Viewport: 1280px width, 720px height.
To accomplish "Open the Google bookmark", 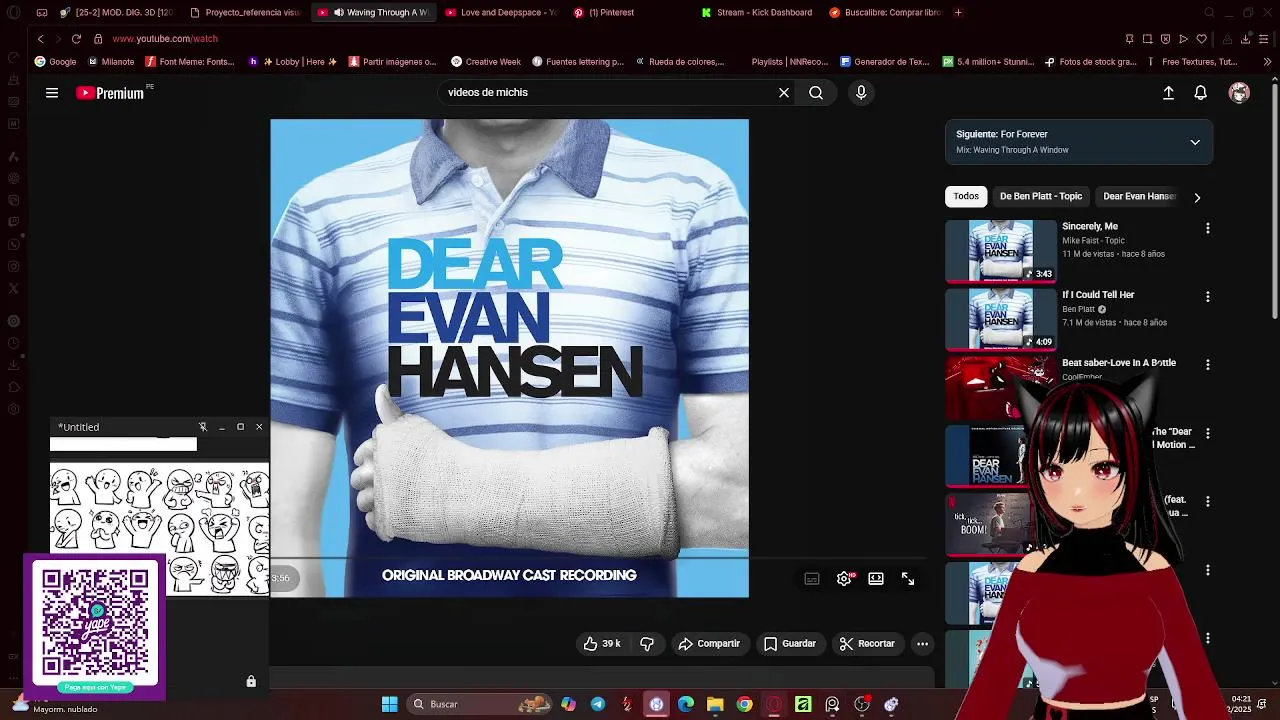I will 55,62.
